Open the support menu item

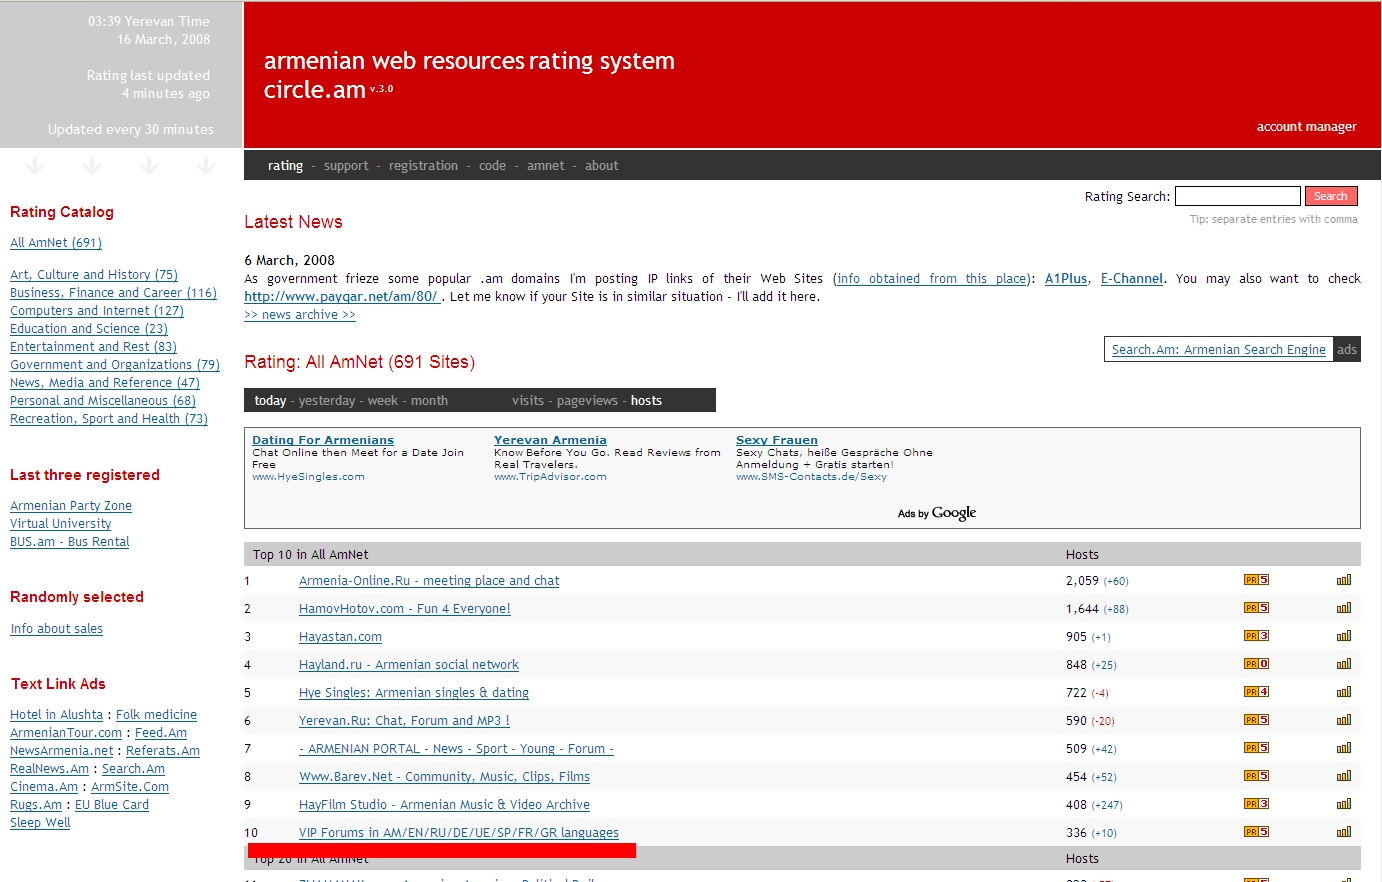click(346, 166)
